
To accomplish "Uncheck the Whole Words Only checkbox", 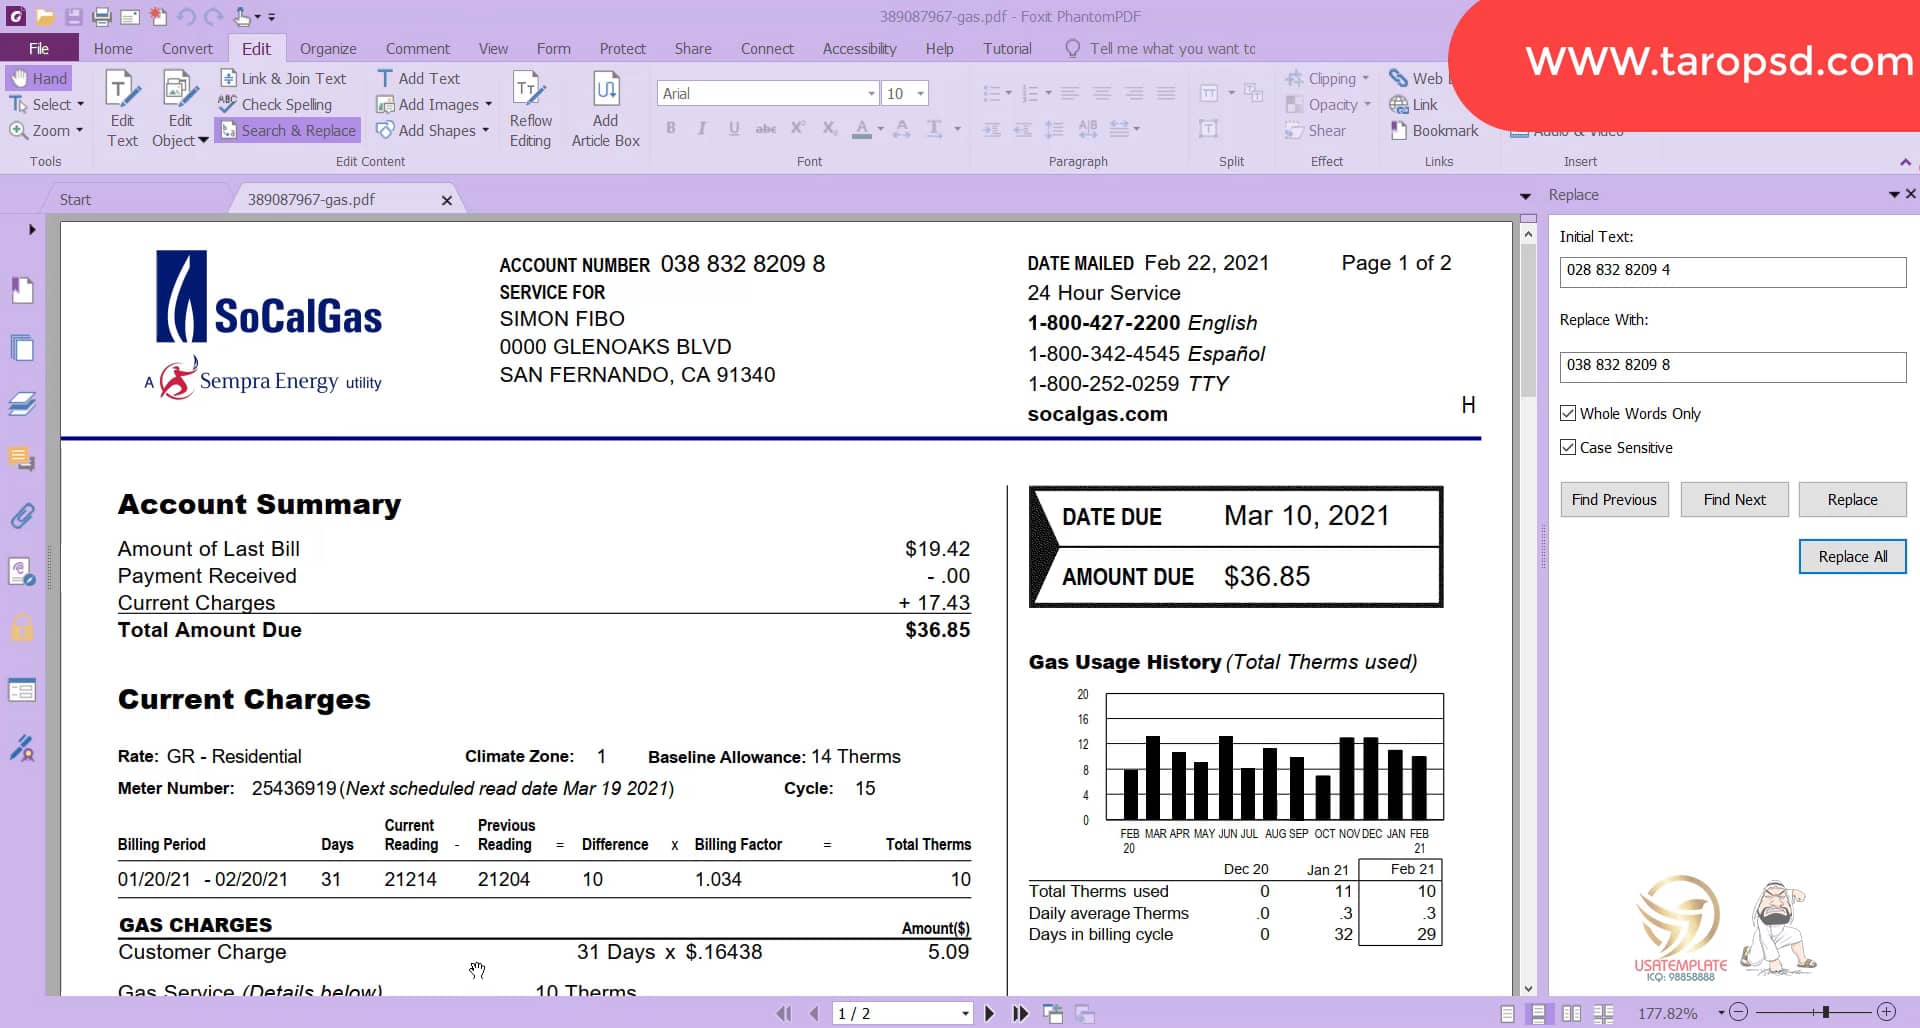I will [x=1568, y=413].
